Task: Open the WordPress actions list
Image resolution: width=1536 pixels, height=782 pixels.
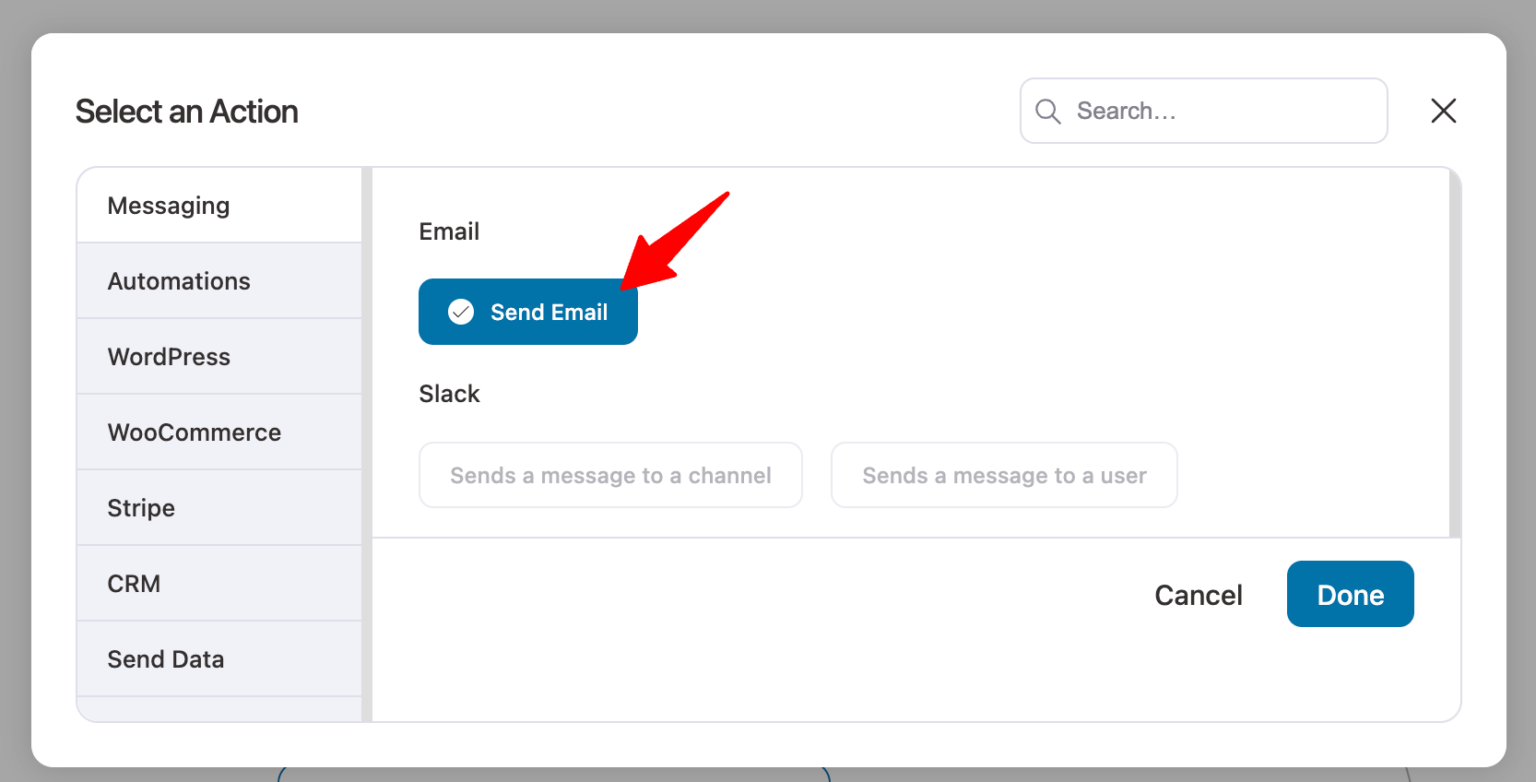Action: tap(169, 356)
